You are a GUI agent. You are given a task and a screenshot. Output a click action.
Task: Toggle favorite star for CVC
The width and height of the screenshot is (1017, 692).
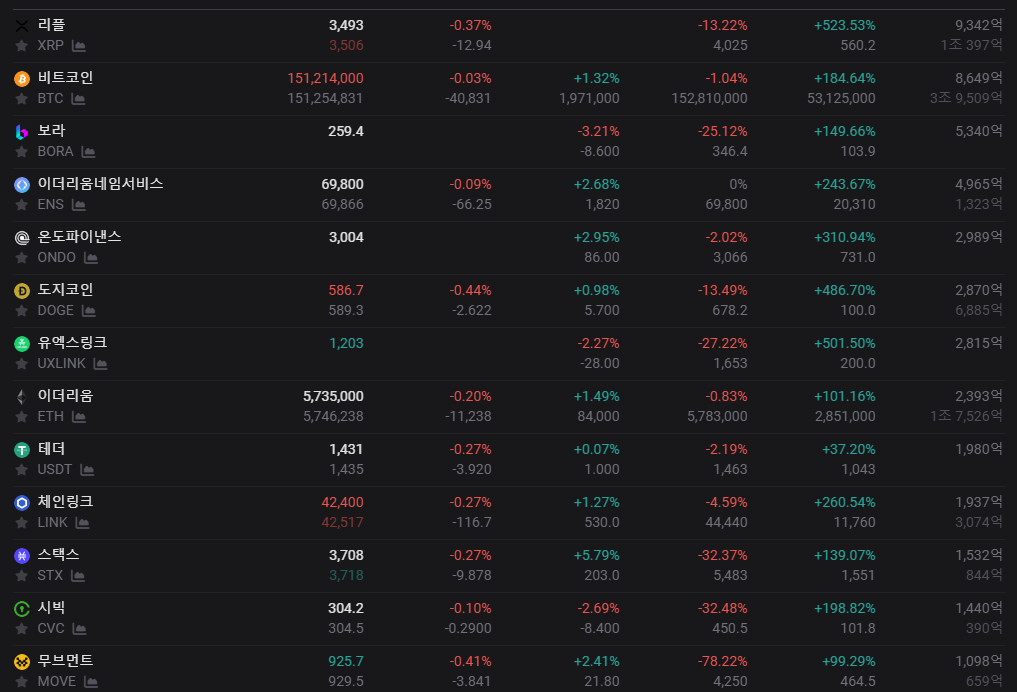pos(21,629)
